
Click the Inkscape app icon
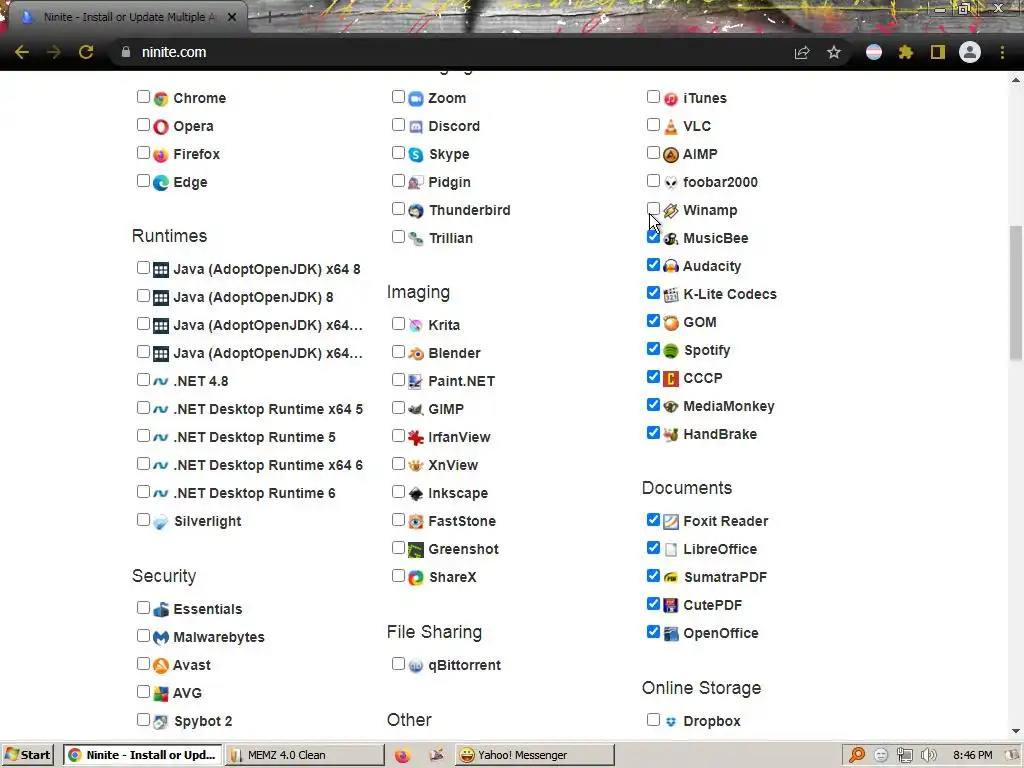(416, 494)
